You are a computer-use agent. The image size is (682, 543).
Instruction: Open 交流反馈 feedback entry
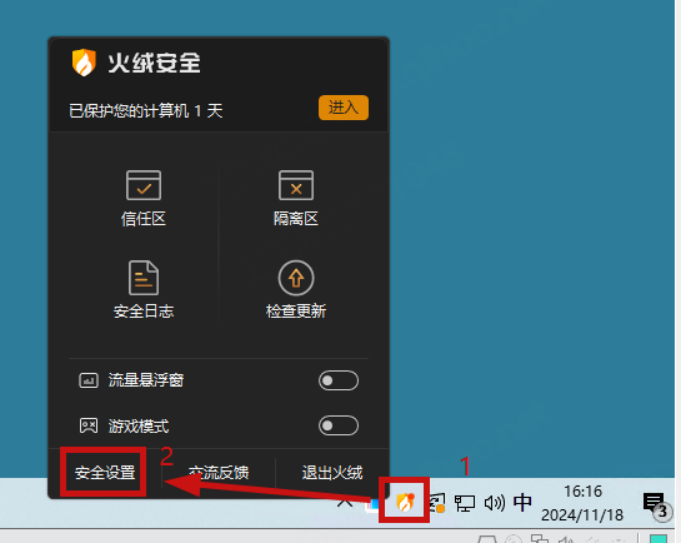219,473
